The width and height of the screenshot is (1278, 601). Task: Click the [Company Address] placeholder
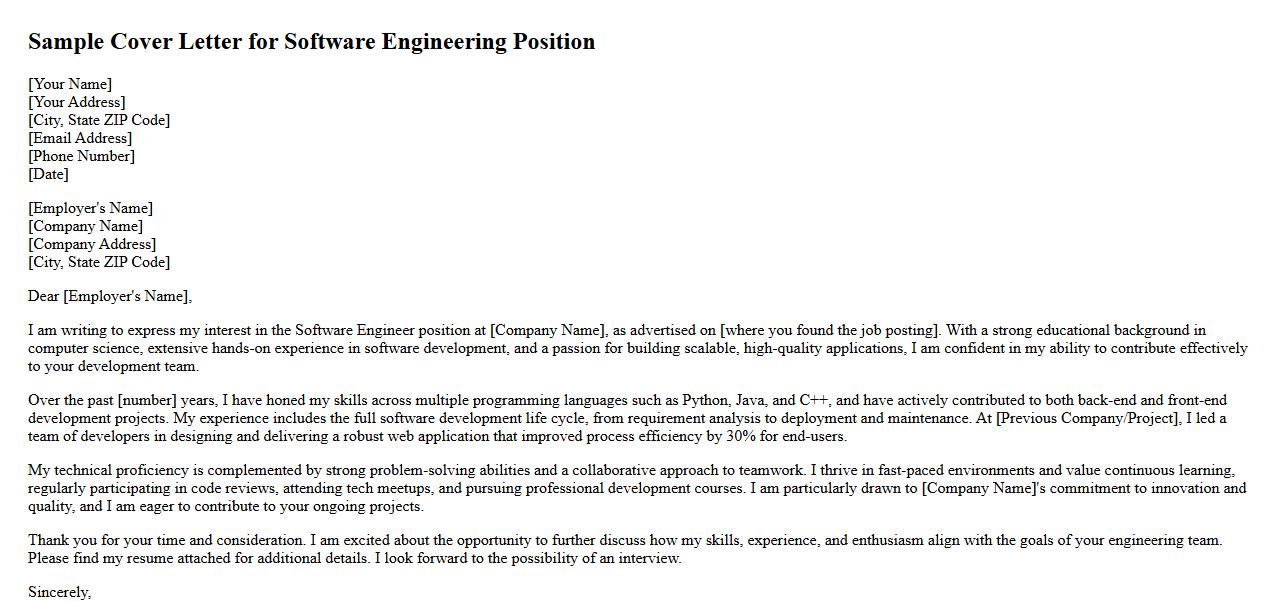pos(92,244)
